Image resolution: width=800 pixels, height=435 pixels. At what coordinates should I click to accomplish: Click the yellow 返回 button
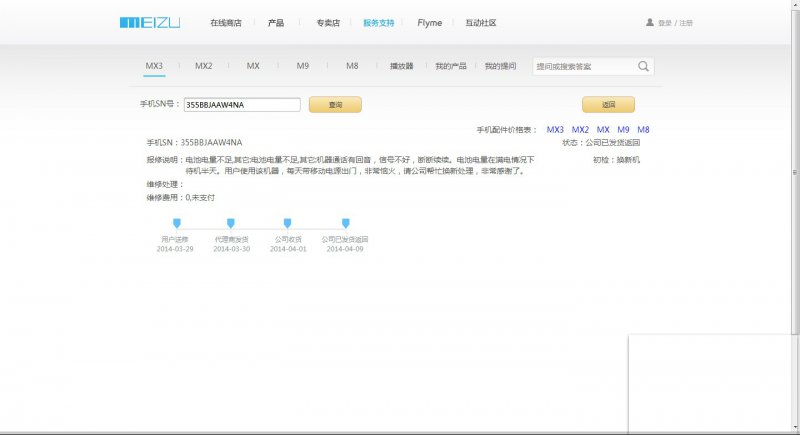[609, 105]
